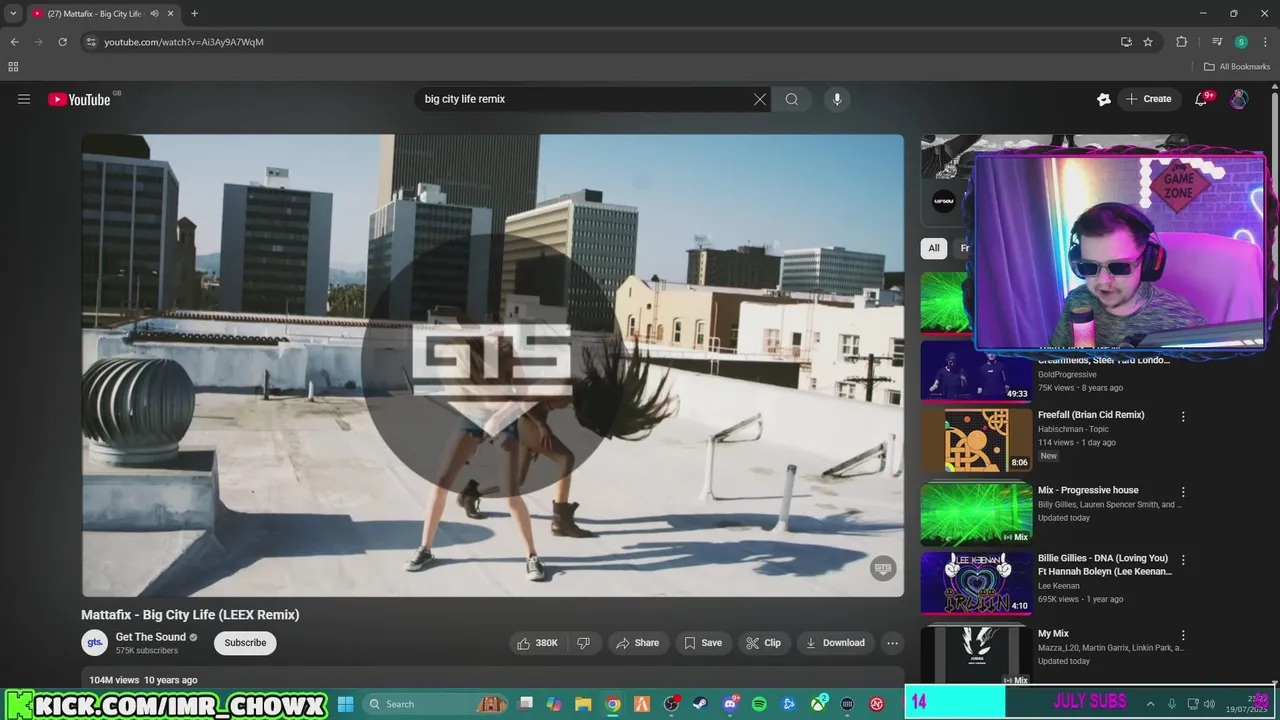Open options for Freefall (Brian Cid Remix)
This screenshot has width=1280, height=720.
1183,416
